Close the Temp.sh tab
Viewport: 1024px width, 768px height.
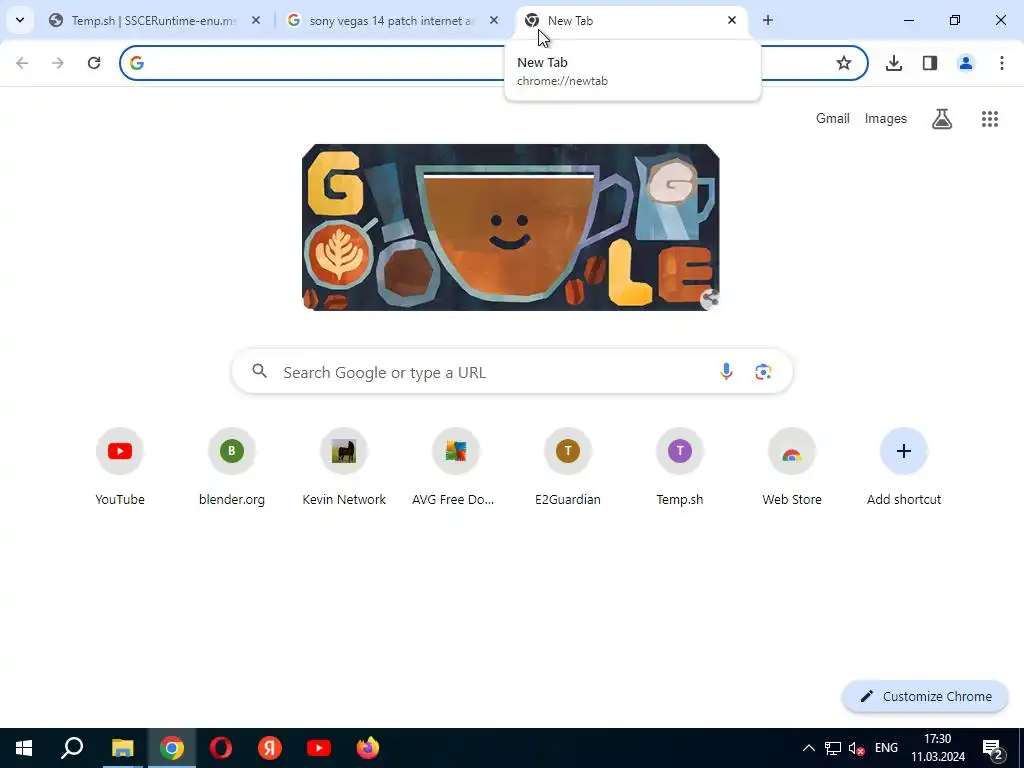256,20
